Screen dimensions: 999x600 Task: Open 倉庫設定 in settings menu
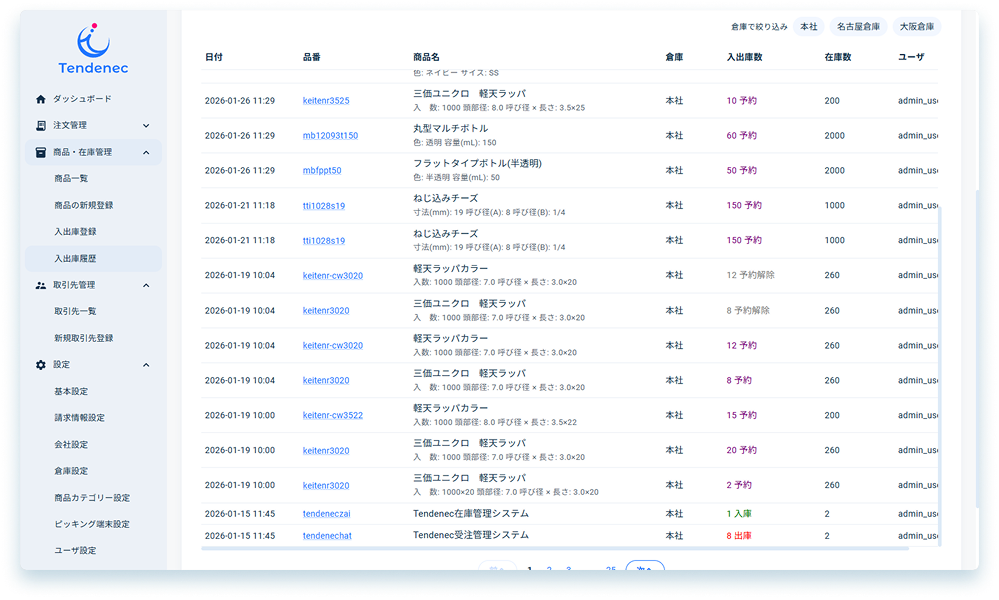pyautogui.click(x=71, y=470)
